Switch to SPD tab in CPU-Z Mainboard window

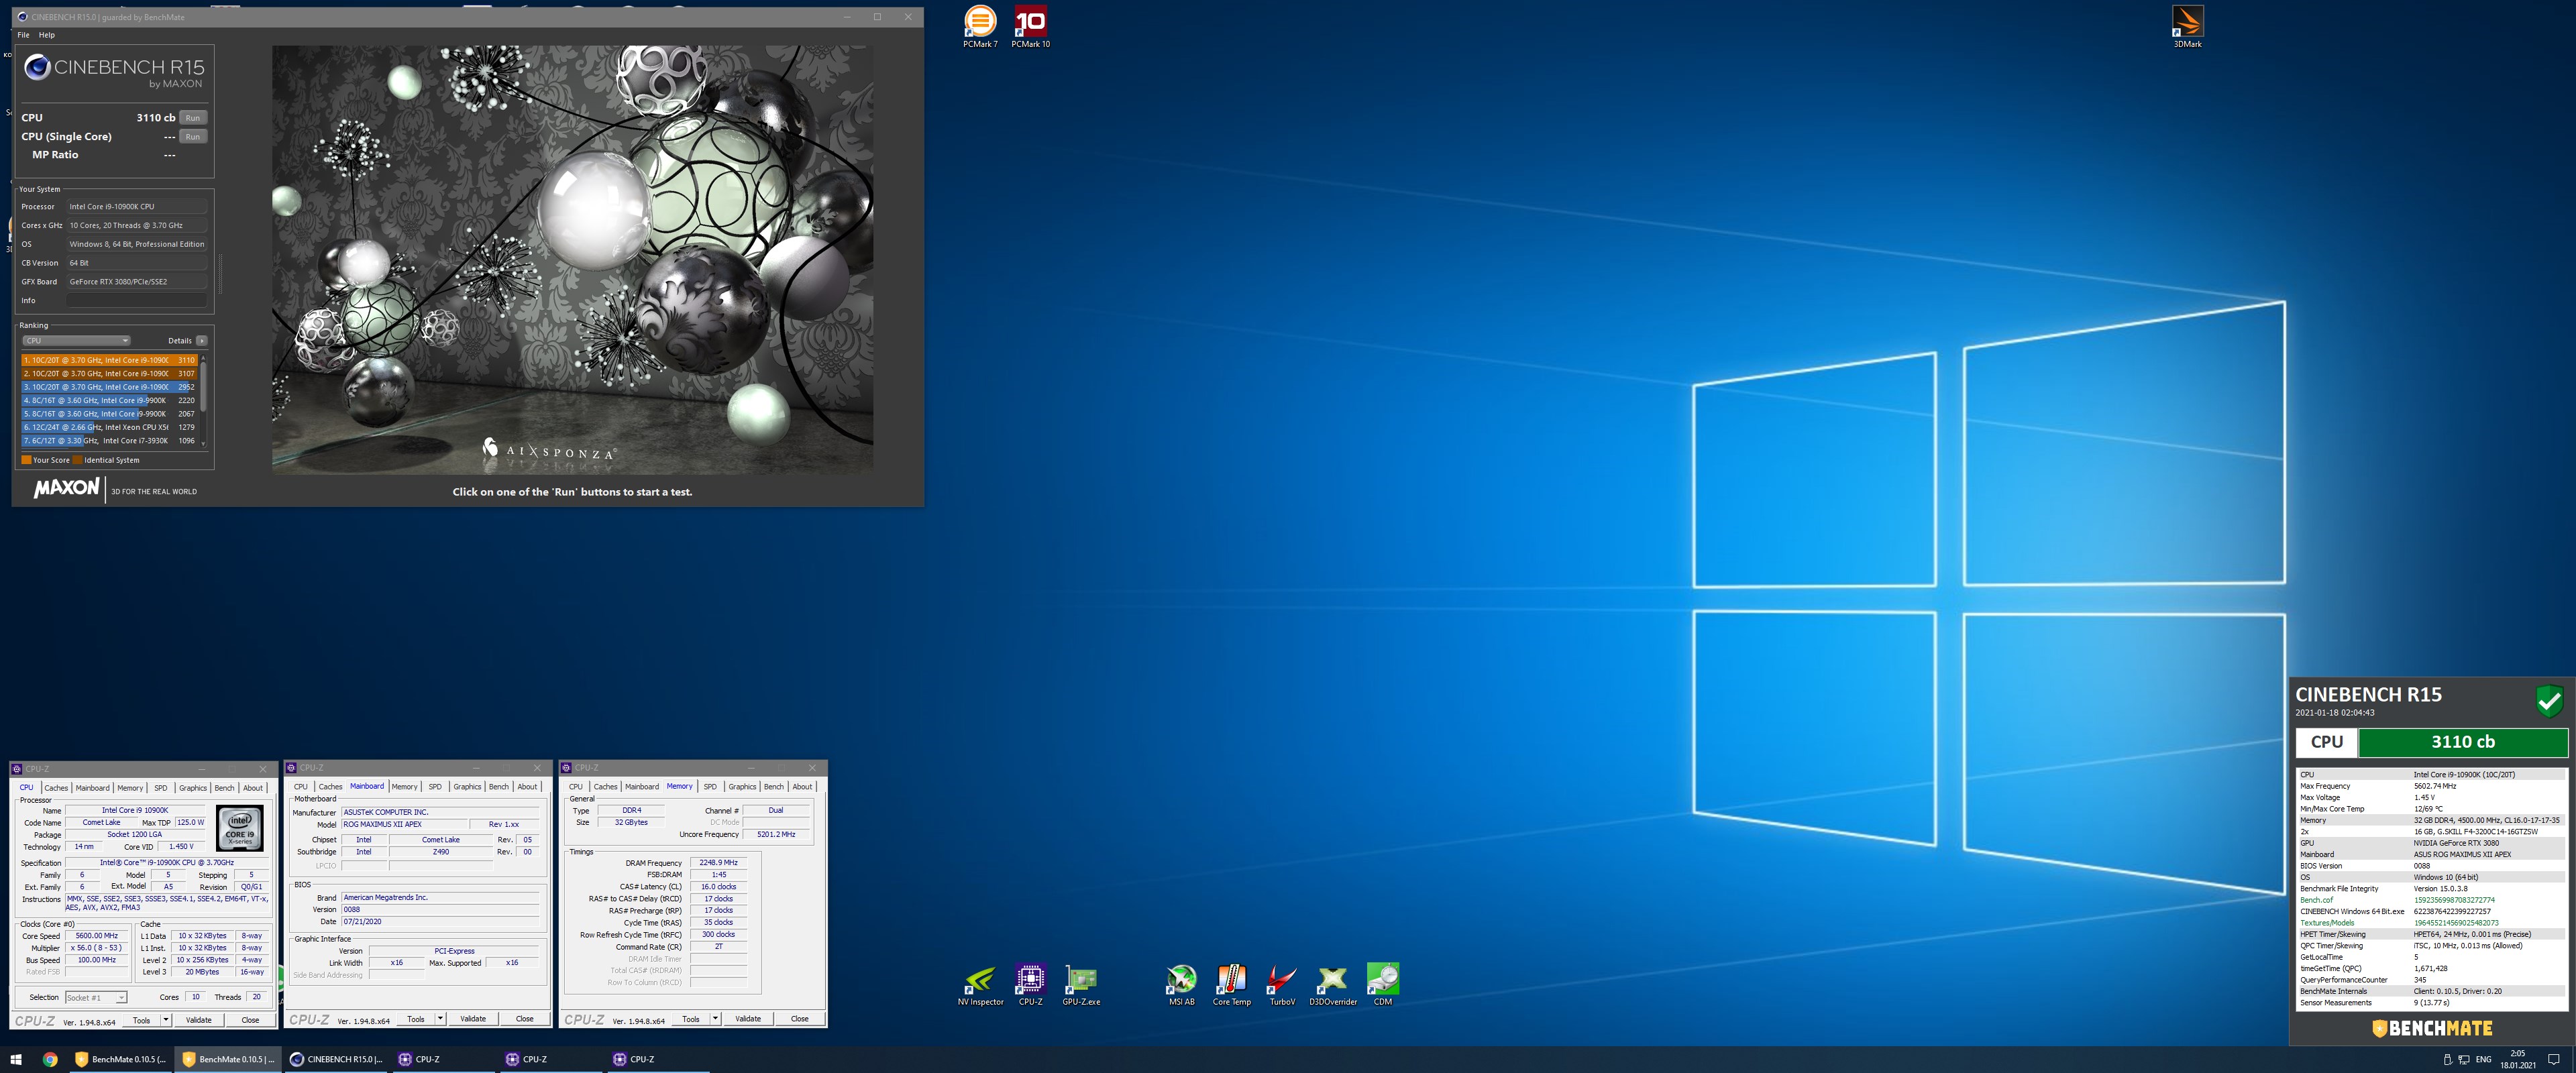point(435,787)
